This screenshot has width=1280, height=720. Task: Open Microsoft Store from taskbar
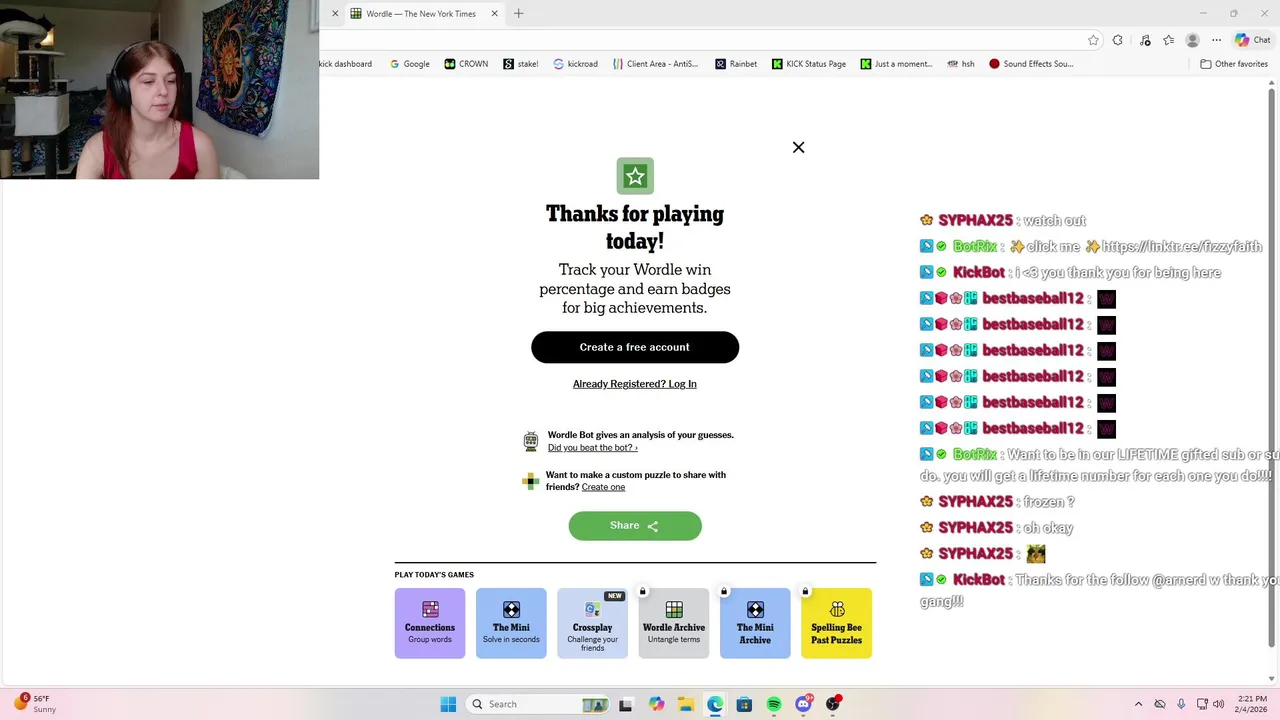(x=744, y=704)
